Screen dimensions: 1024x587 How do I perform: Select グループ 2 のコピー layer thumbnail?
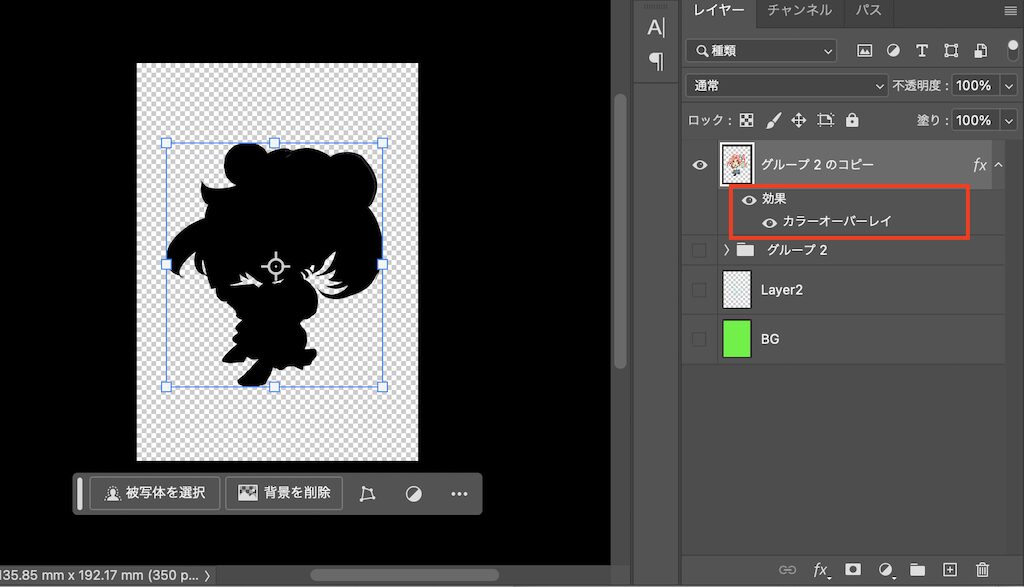click(737, 164)
